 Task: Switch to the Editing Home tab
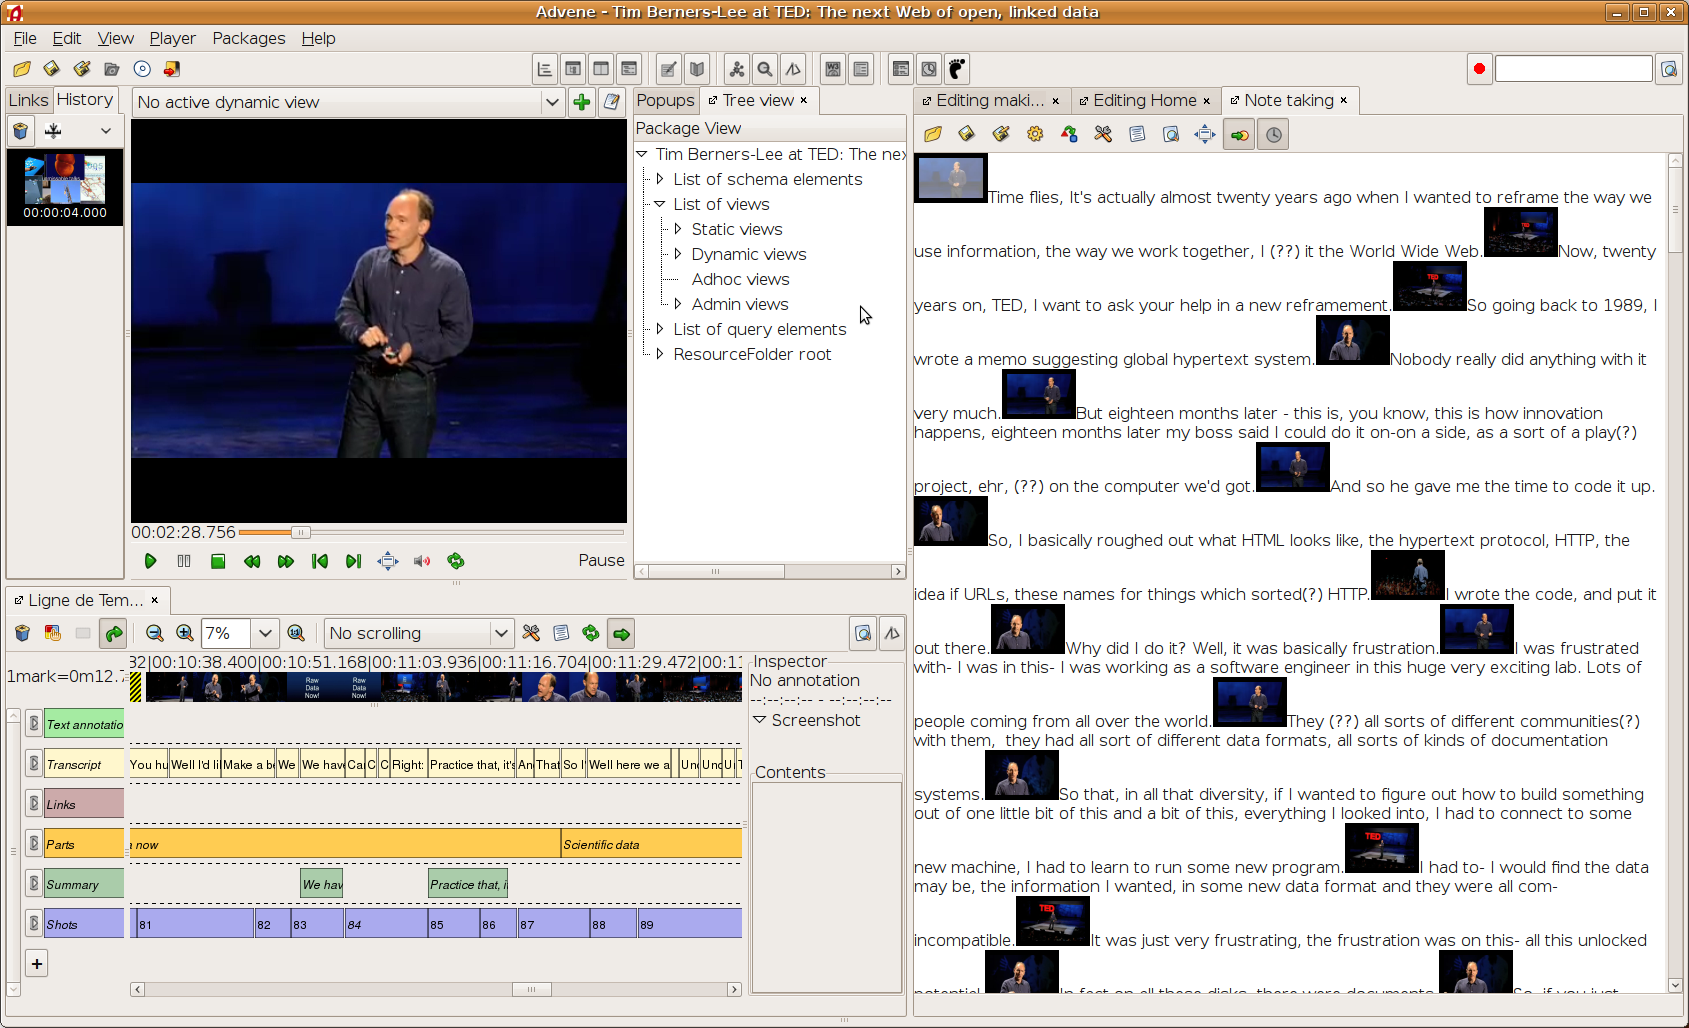click(1144, 100)
